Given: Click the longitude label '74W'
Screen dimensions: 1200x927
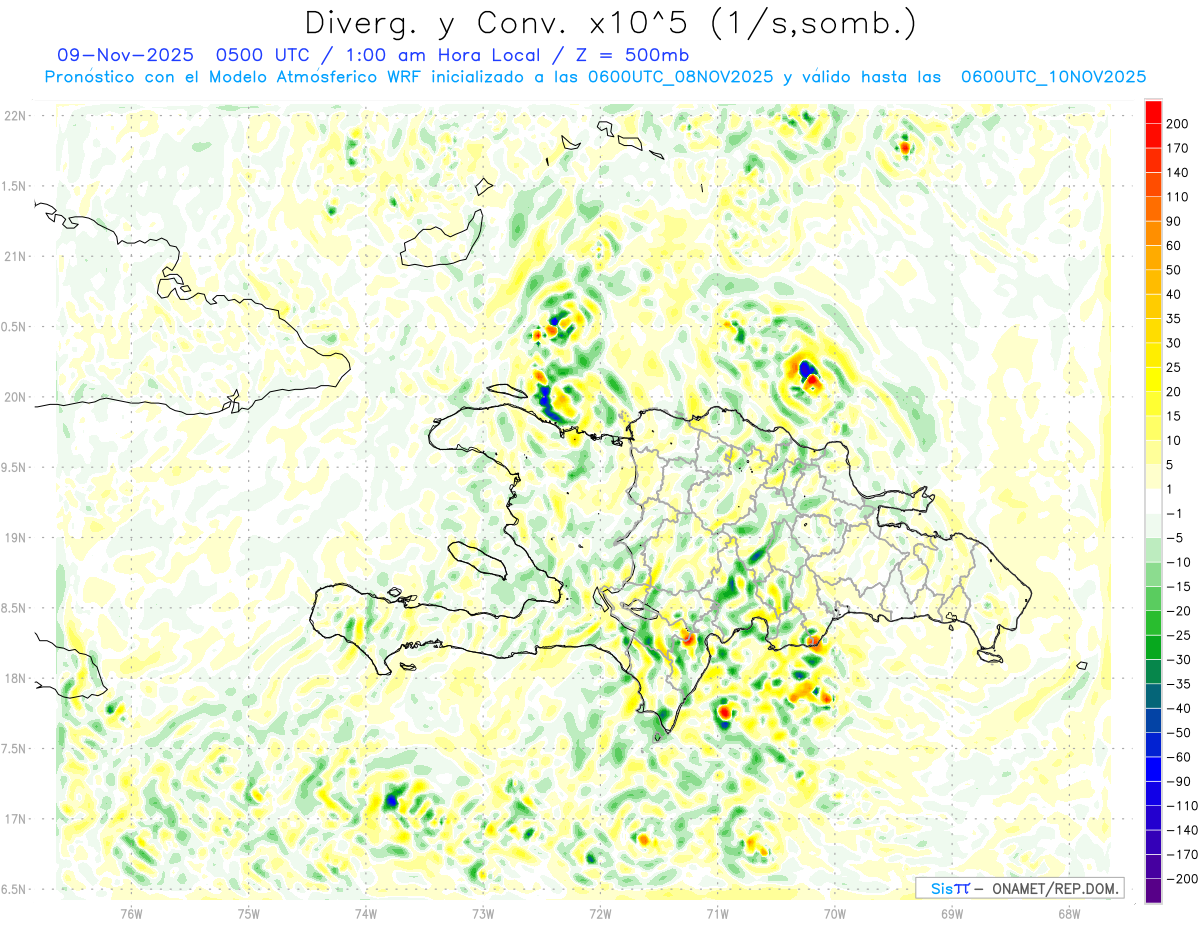Looking at the screenshot, I should 366,913.
